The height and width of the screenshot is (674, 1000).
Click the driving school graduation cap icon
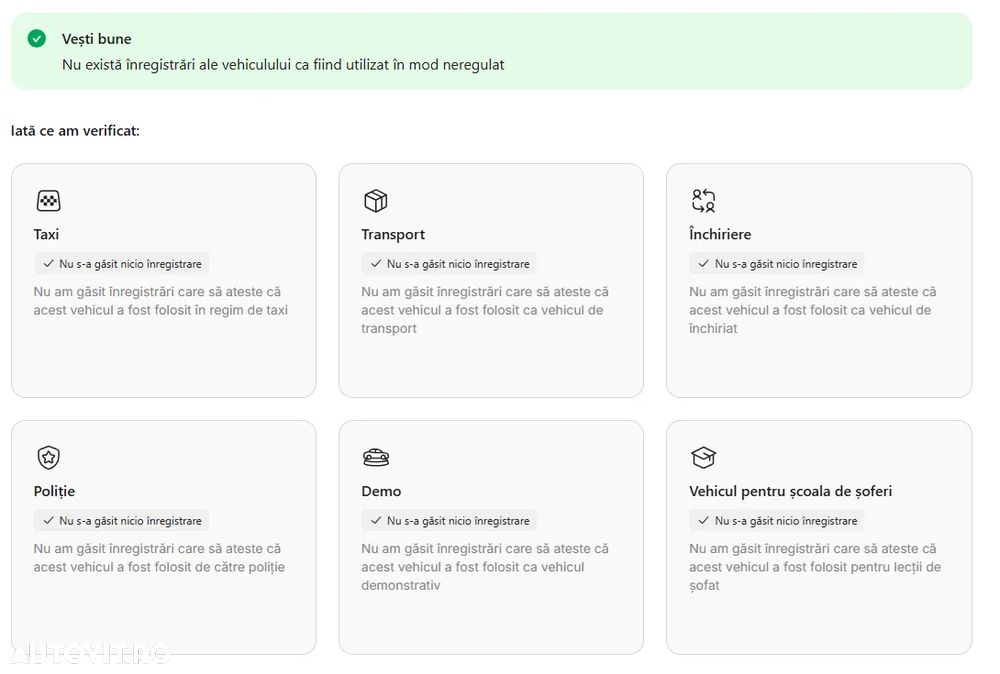(703, 458)
